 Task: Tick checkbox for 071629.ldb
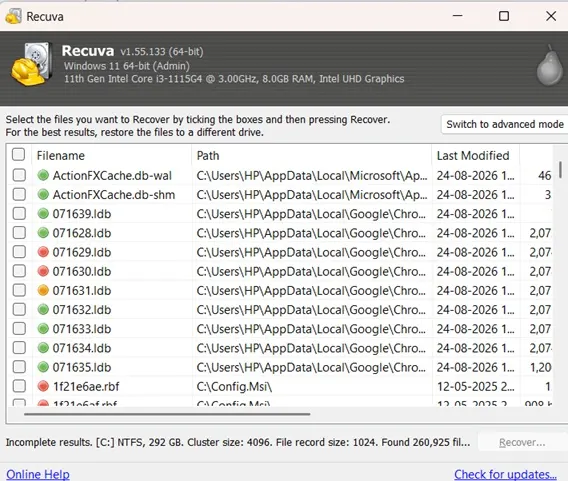(x=19, y=252)
